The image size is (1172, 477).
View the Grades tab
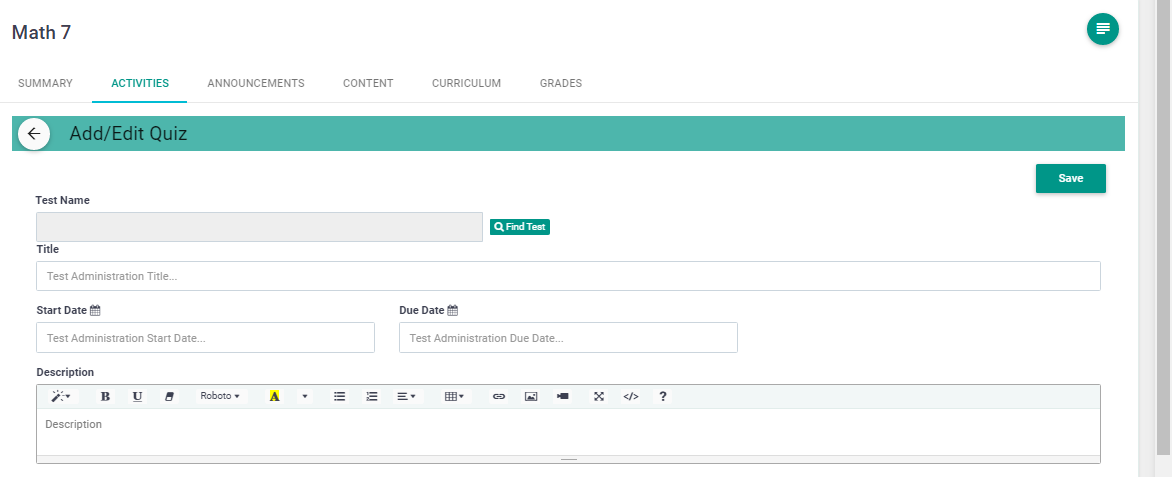(561, 83)
